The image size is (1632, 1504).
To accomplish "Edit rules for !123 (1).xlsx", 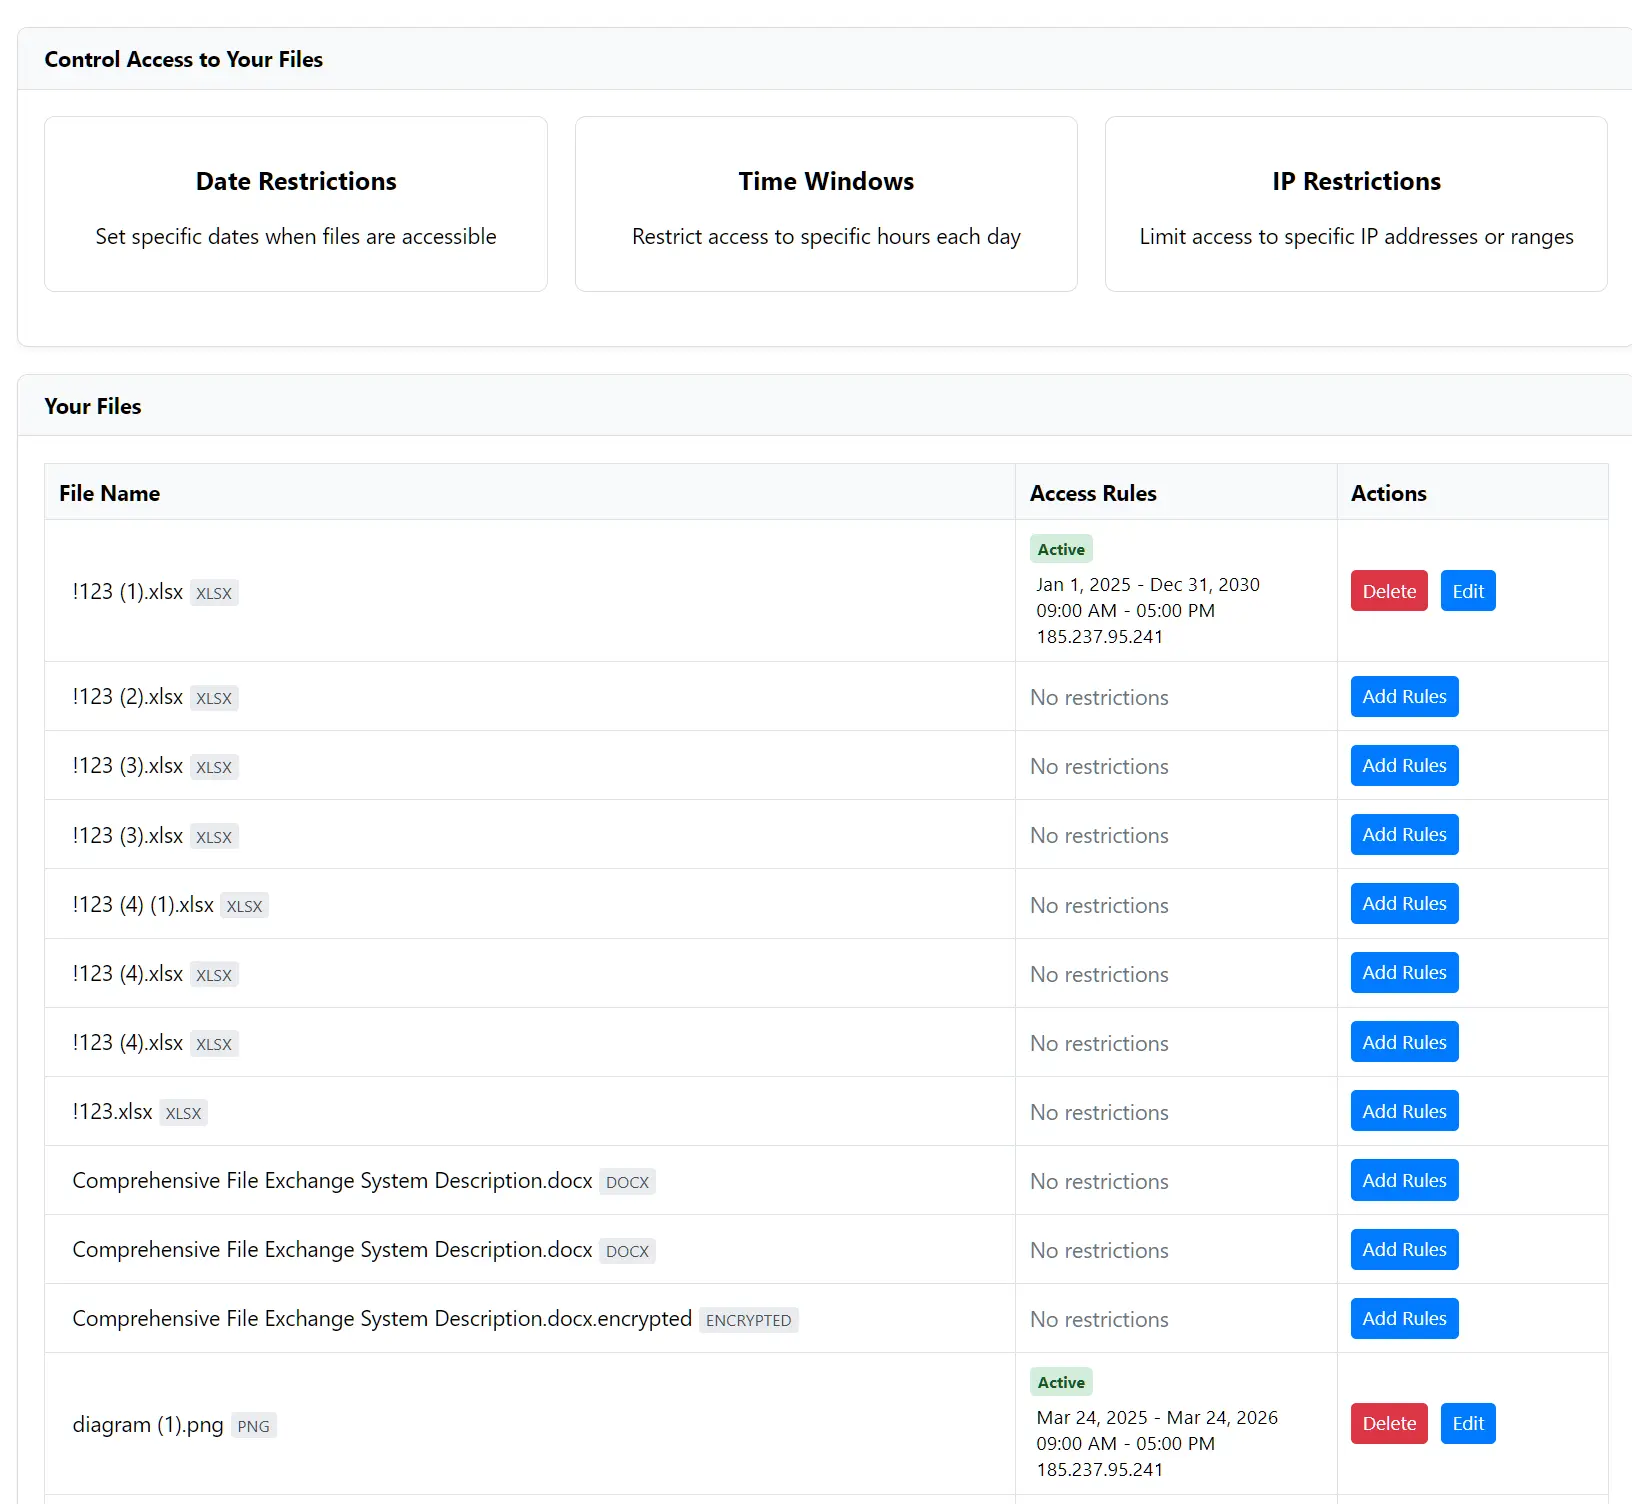I will [x=1468, y=591].
